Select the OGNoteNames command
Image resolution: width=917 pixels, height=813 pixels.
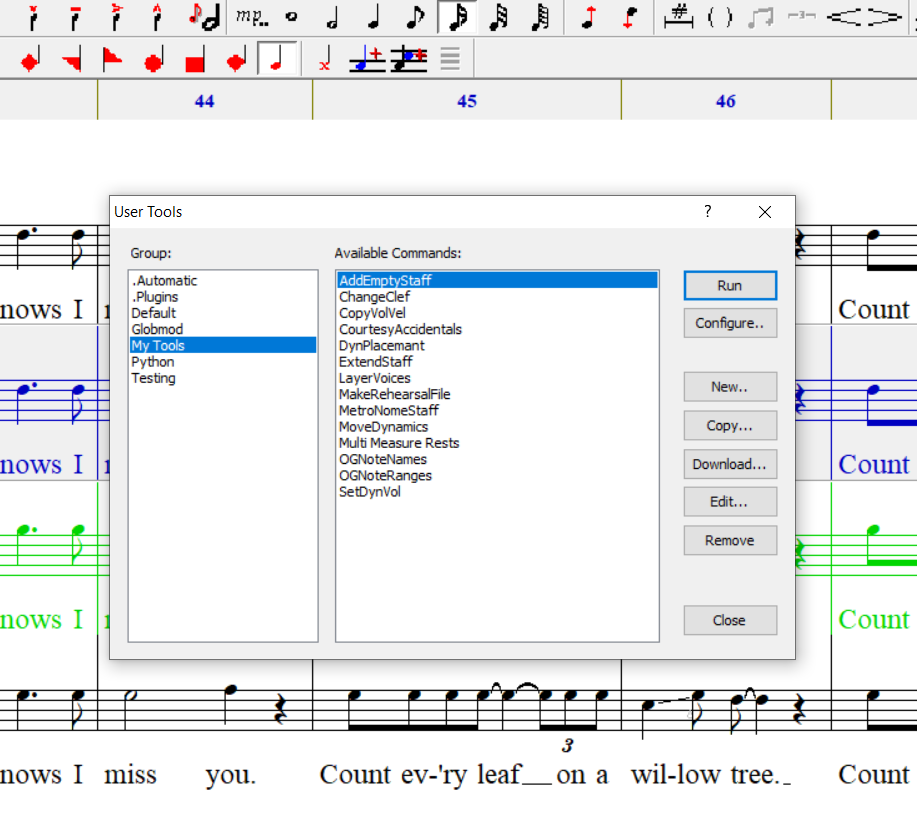click(497, 459)
